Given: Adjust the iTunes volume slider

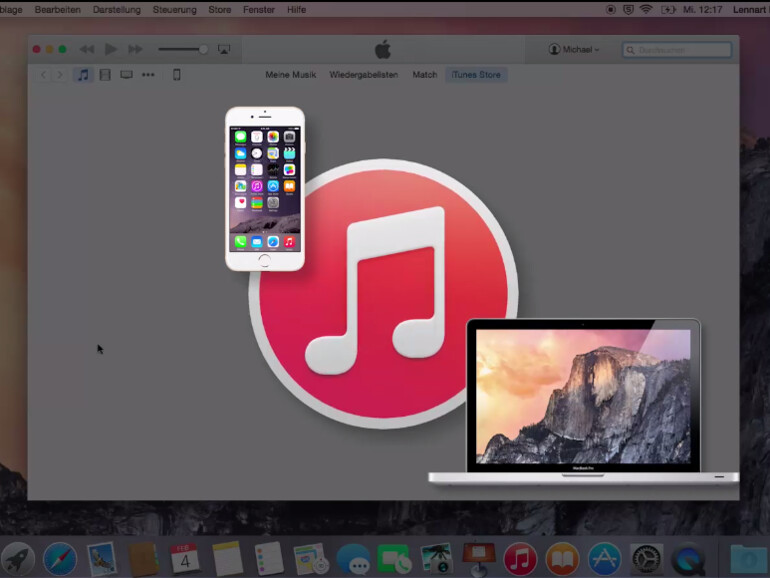Looking at the screenshot, I should pyautogui.click(x=183, y=49).
